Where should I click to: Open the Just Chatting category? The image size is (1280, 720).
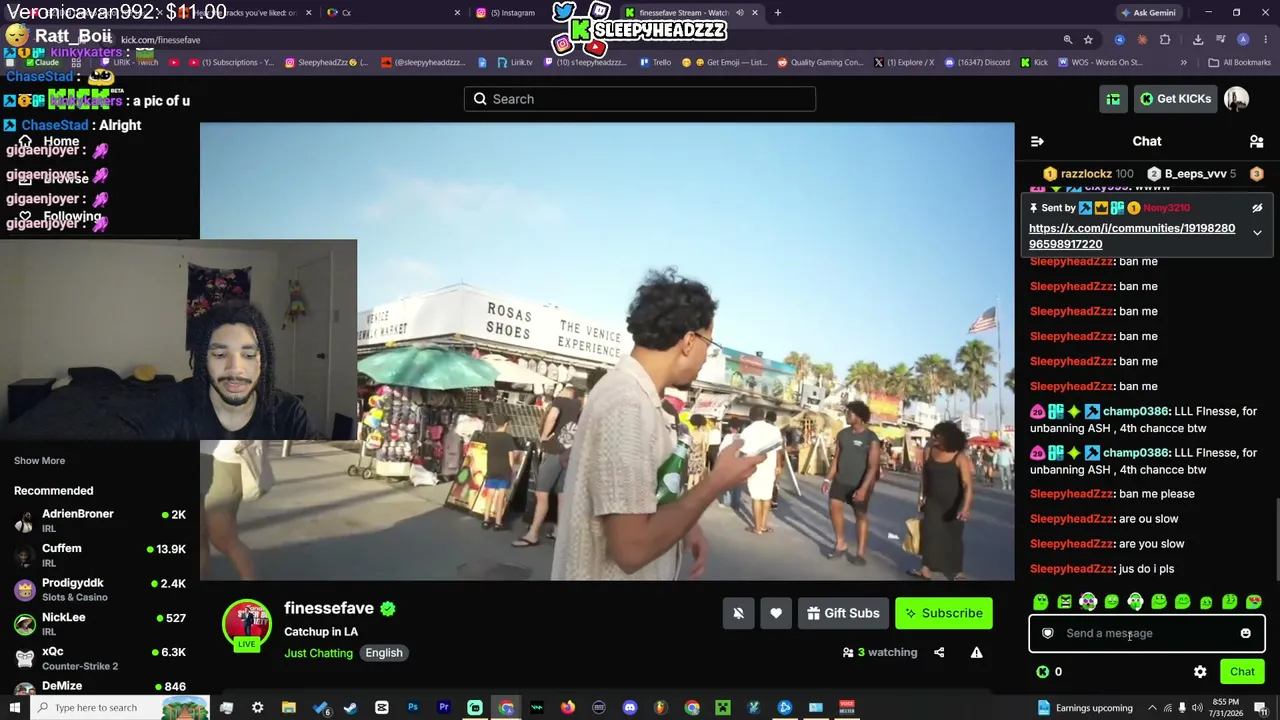click(318, 653)
